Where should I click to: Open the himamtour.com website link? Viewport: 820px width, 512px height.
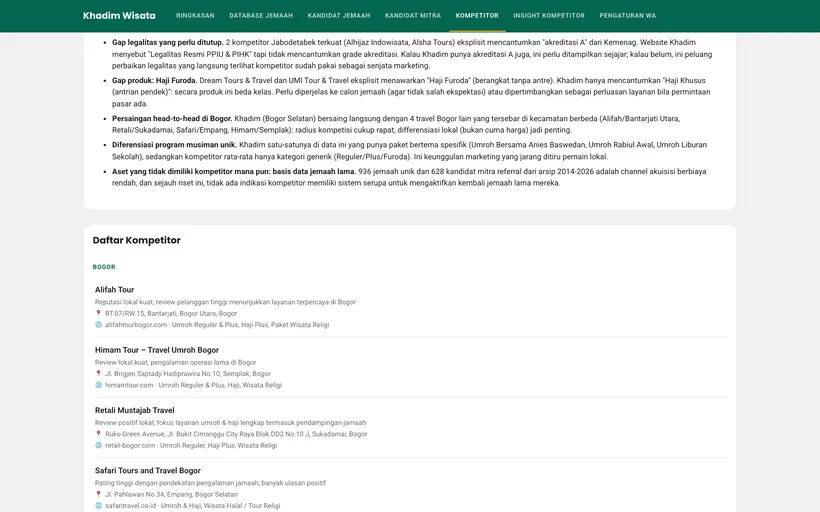tap(129, 385)
